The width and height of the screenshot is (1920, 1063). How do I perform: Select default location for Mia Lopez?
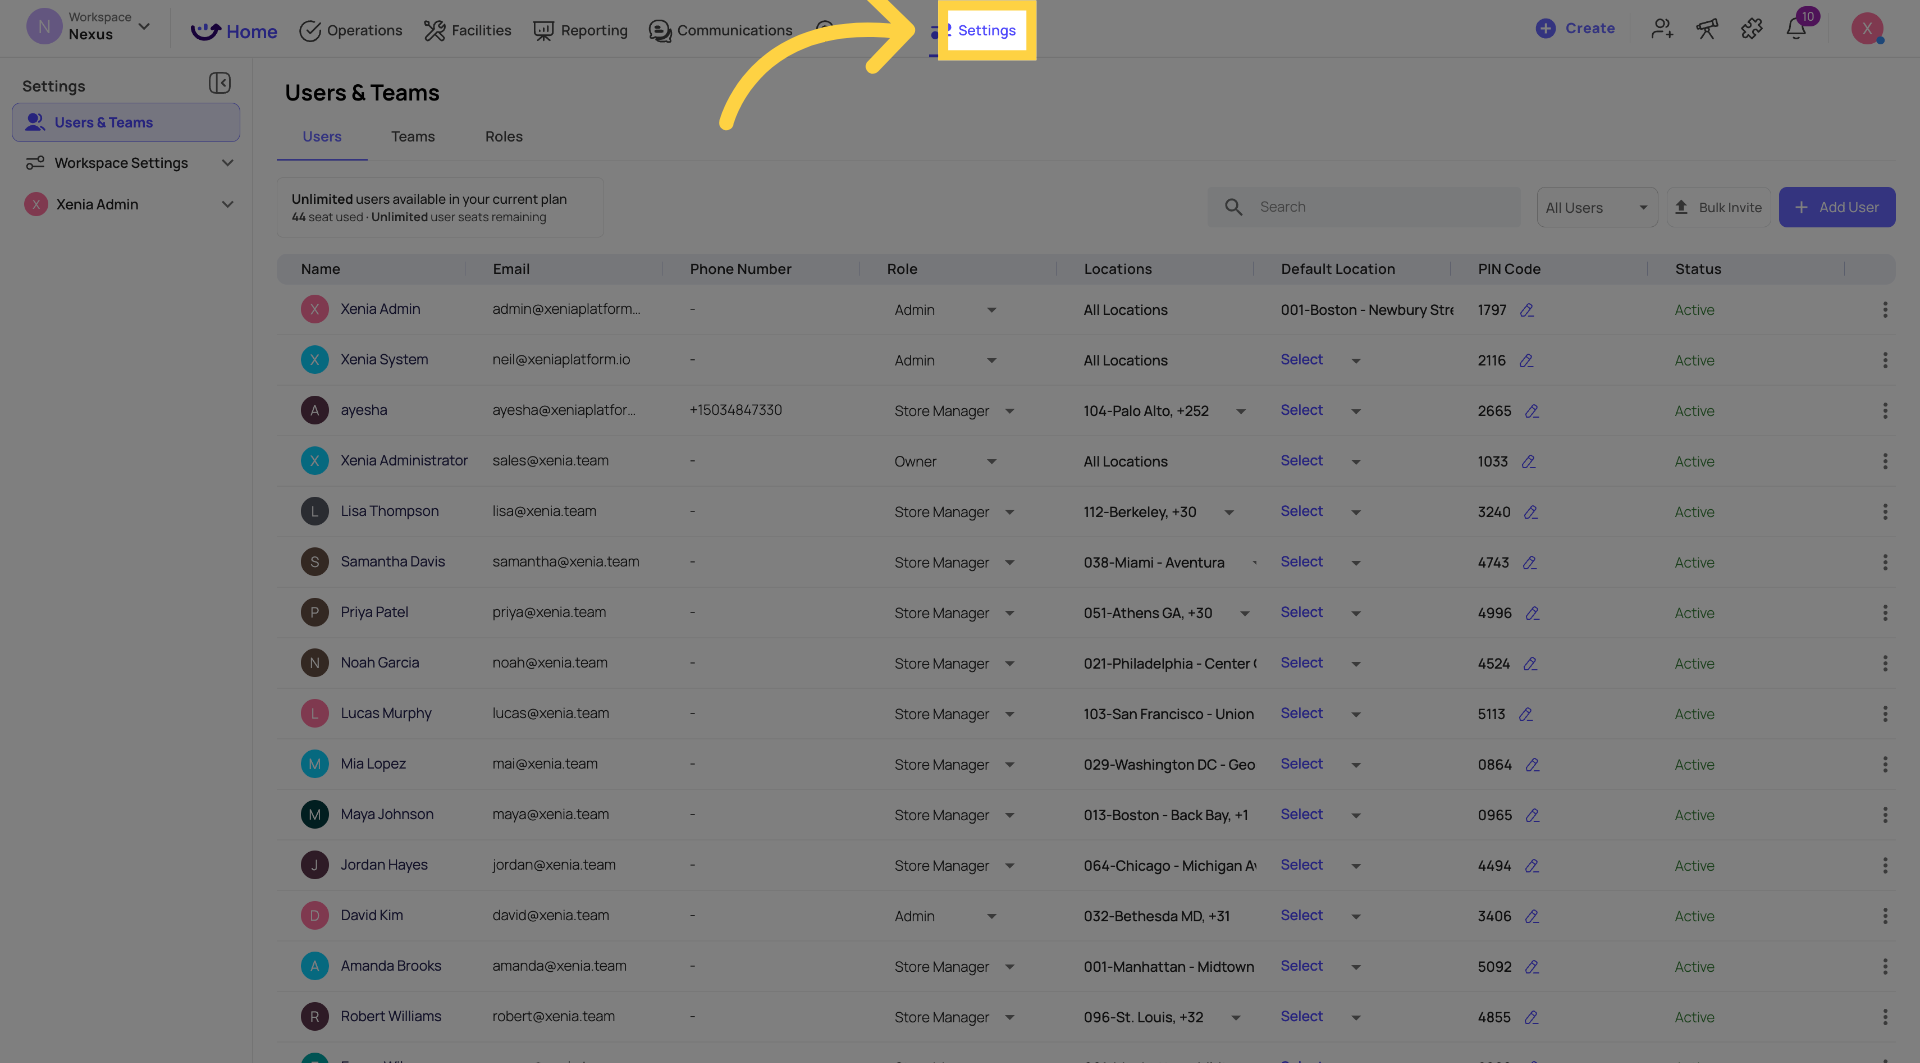coord(1320,764)
